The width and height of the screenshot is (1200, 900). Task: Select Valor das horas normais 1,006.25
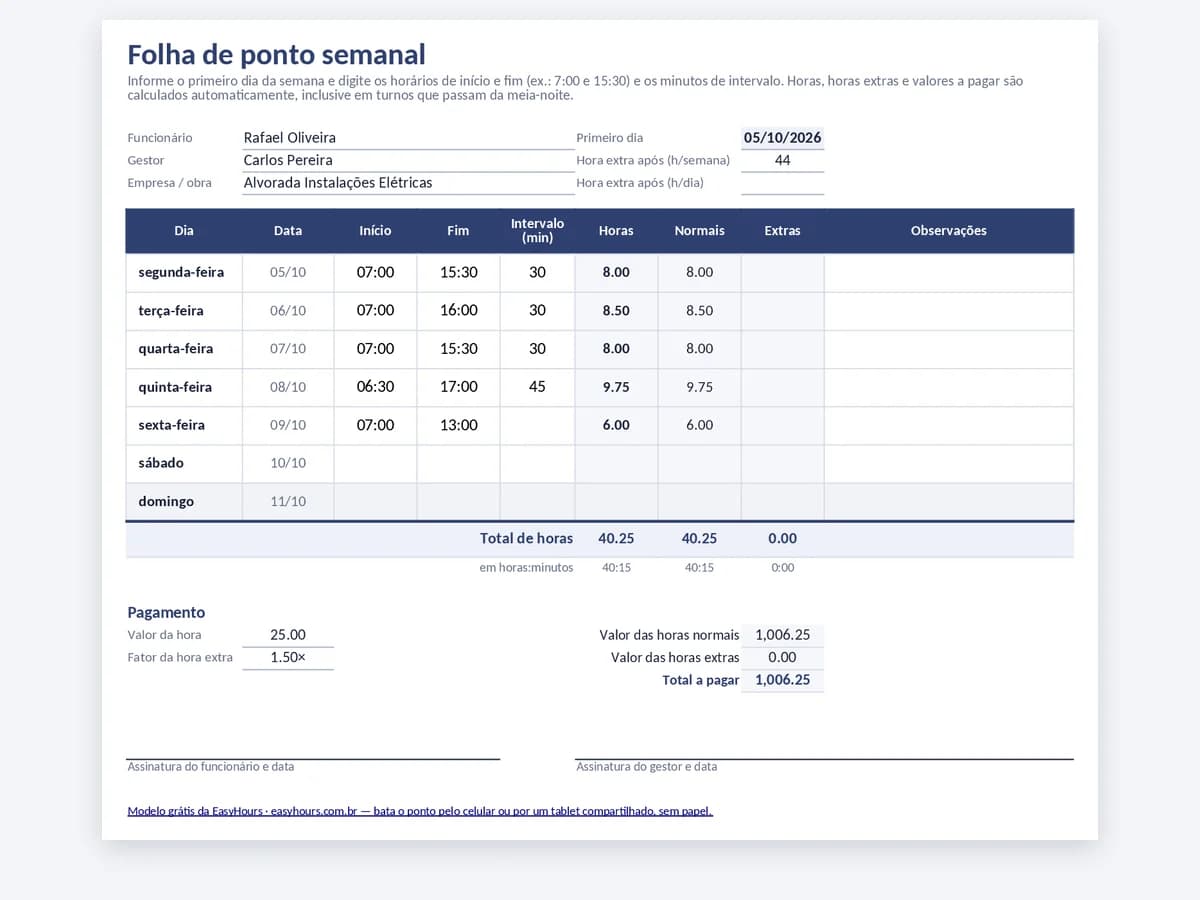pos(782,635)
